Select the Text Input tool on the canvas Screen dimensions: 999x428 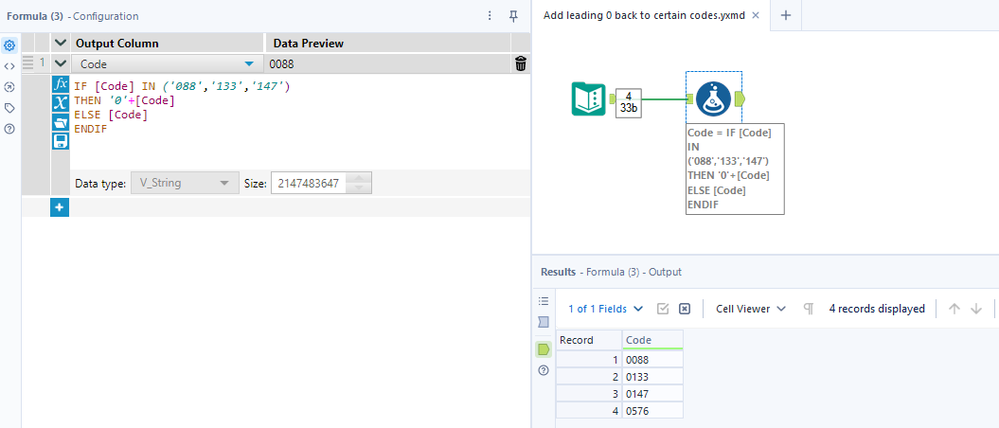[588, 98]
